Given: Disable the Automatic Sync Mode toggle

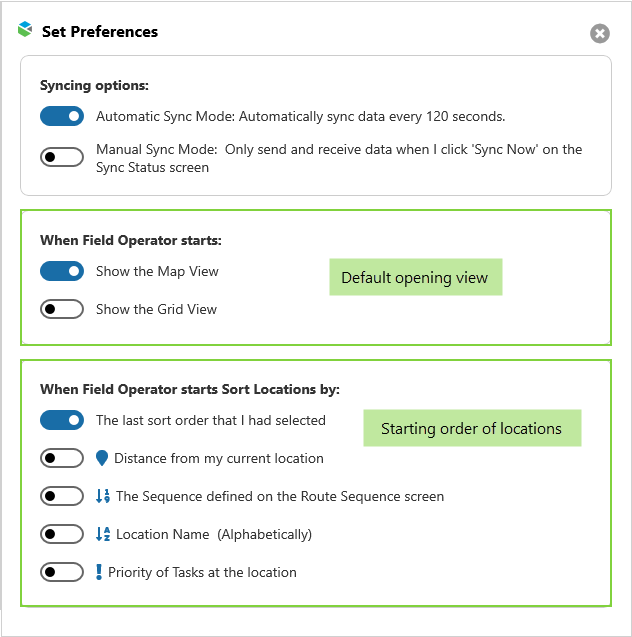Looking at the screenshot, I should [x=62, y=116].
